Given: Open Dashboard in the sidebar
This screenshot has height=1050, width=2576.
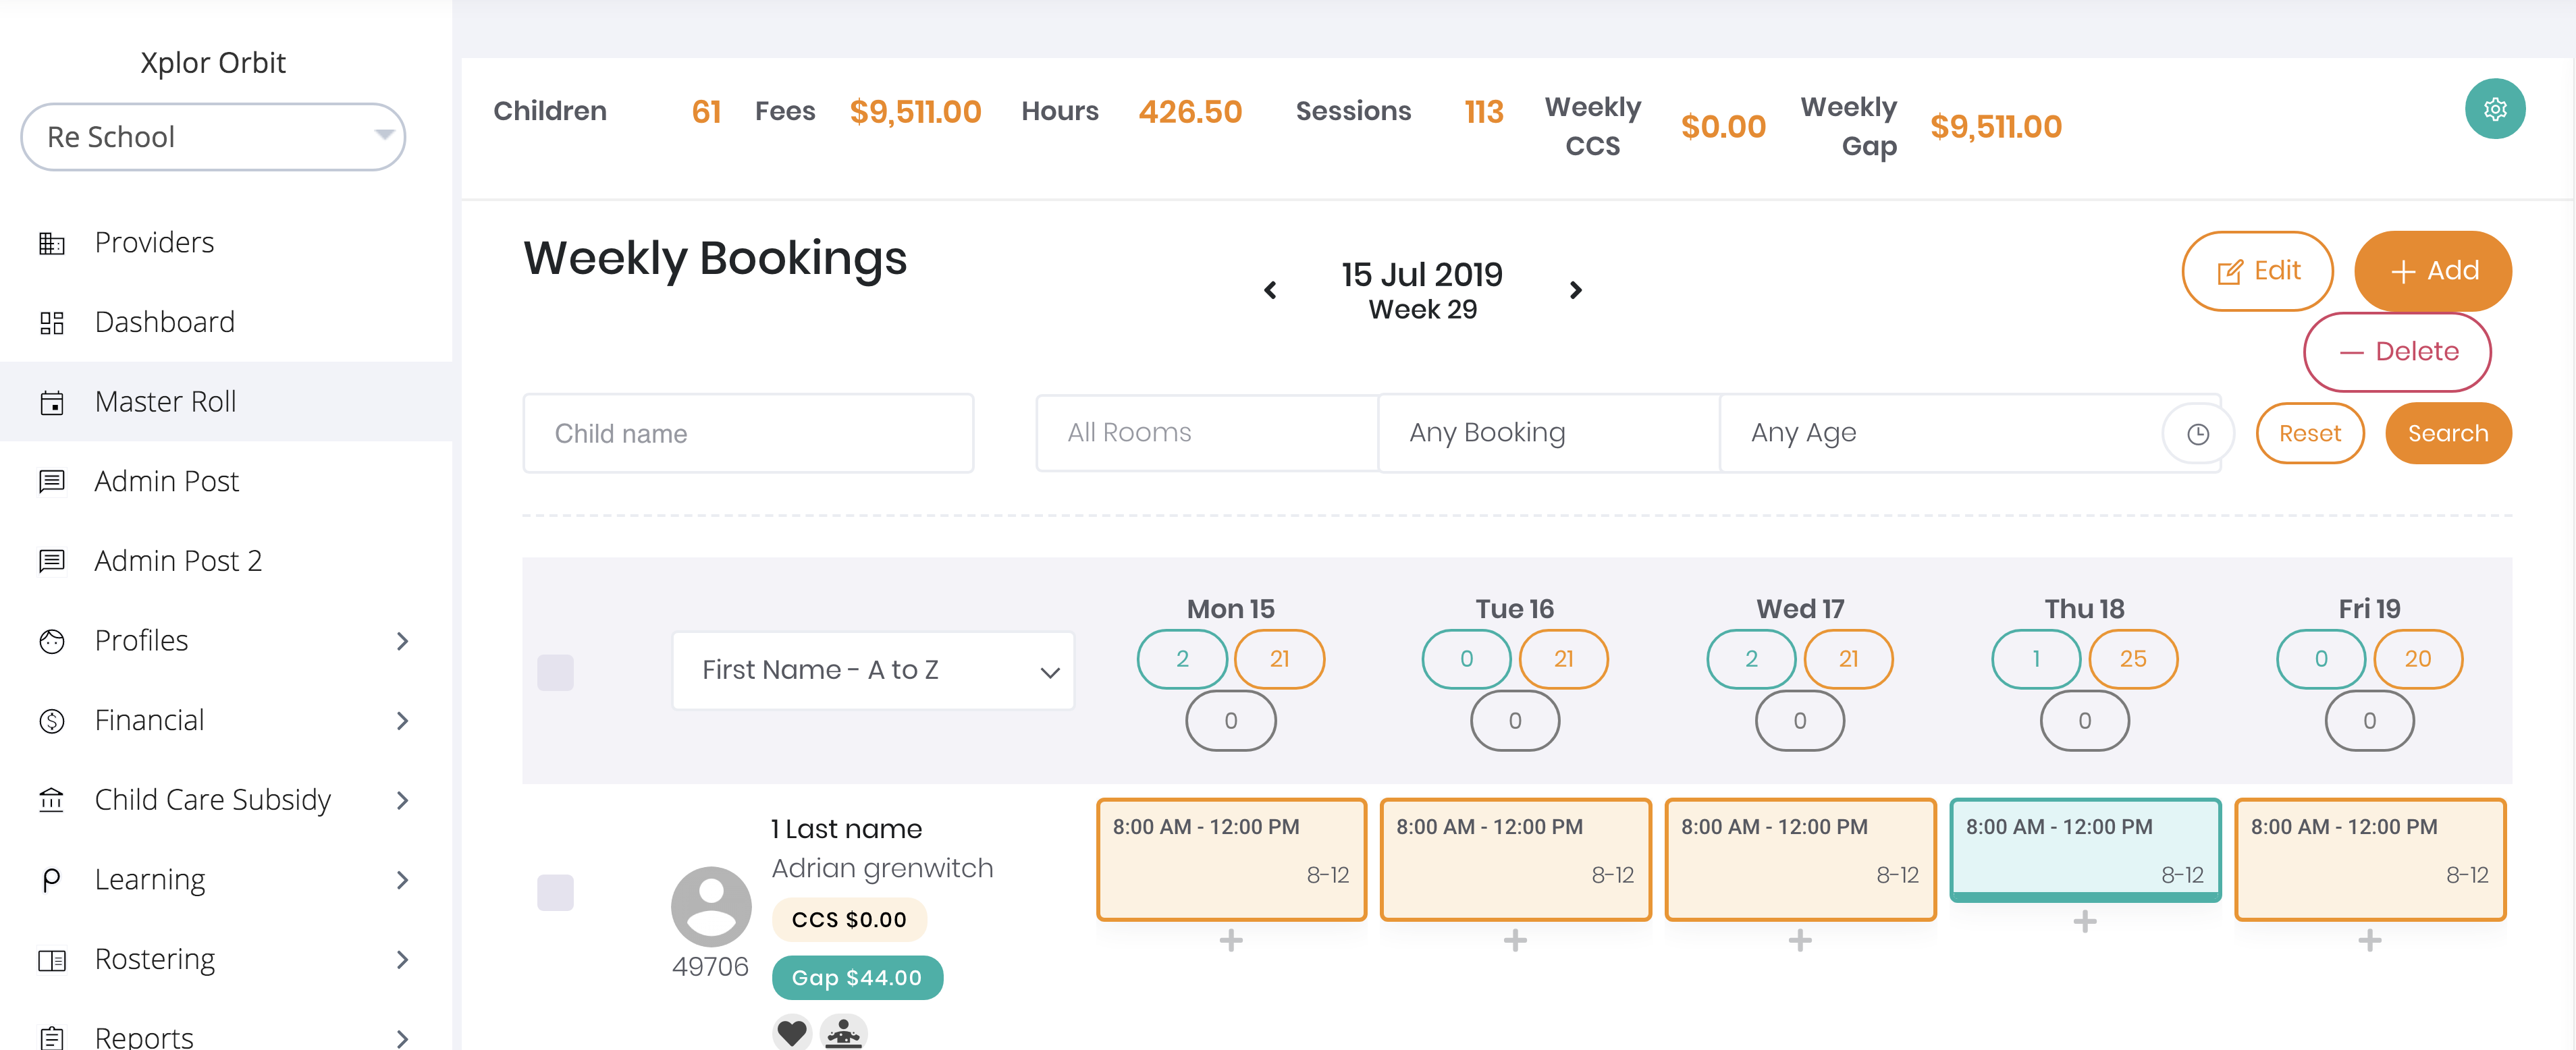Looking at the screenshot, I should (164, 322).
